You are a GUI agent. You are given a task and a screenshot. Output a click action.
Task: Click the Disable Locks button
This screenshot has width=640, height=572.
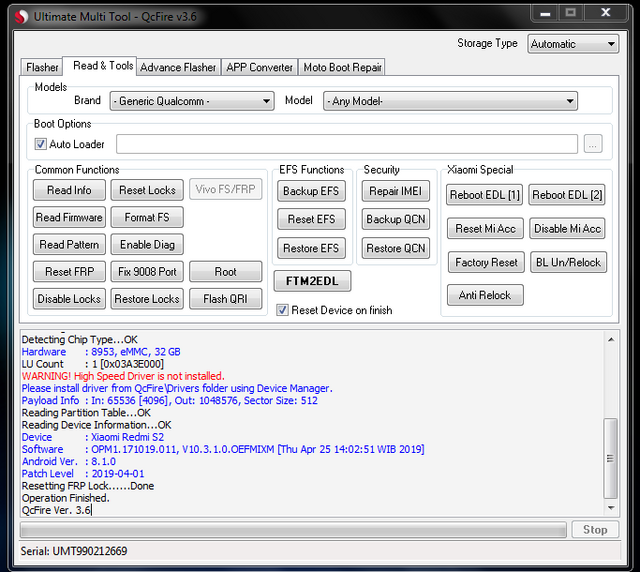pyautogui.click(x=69, y=299)
